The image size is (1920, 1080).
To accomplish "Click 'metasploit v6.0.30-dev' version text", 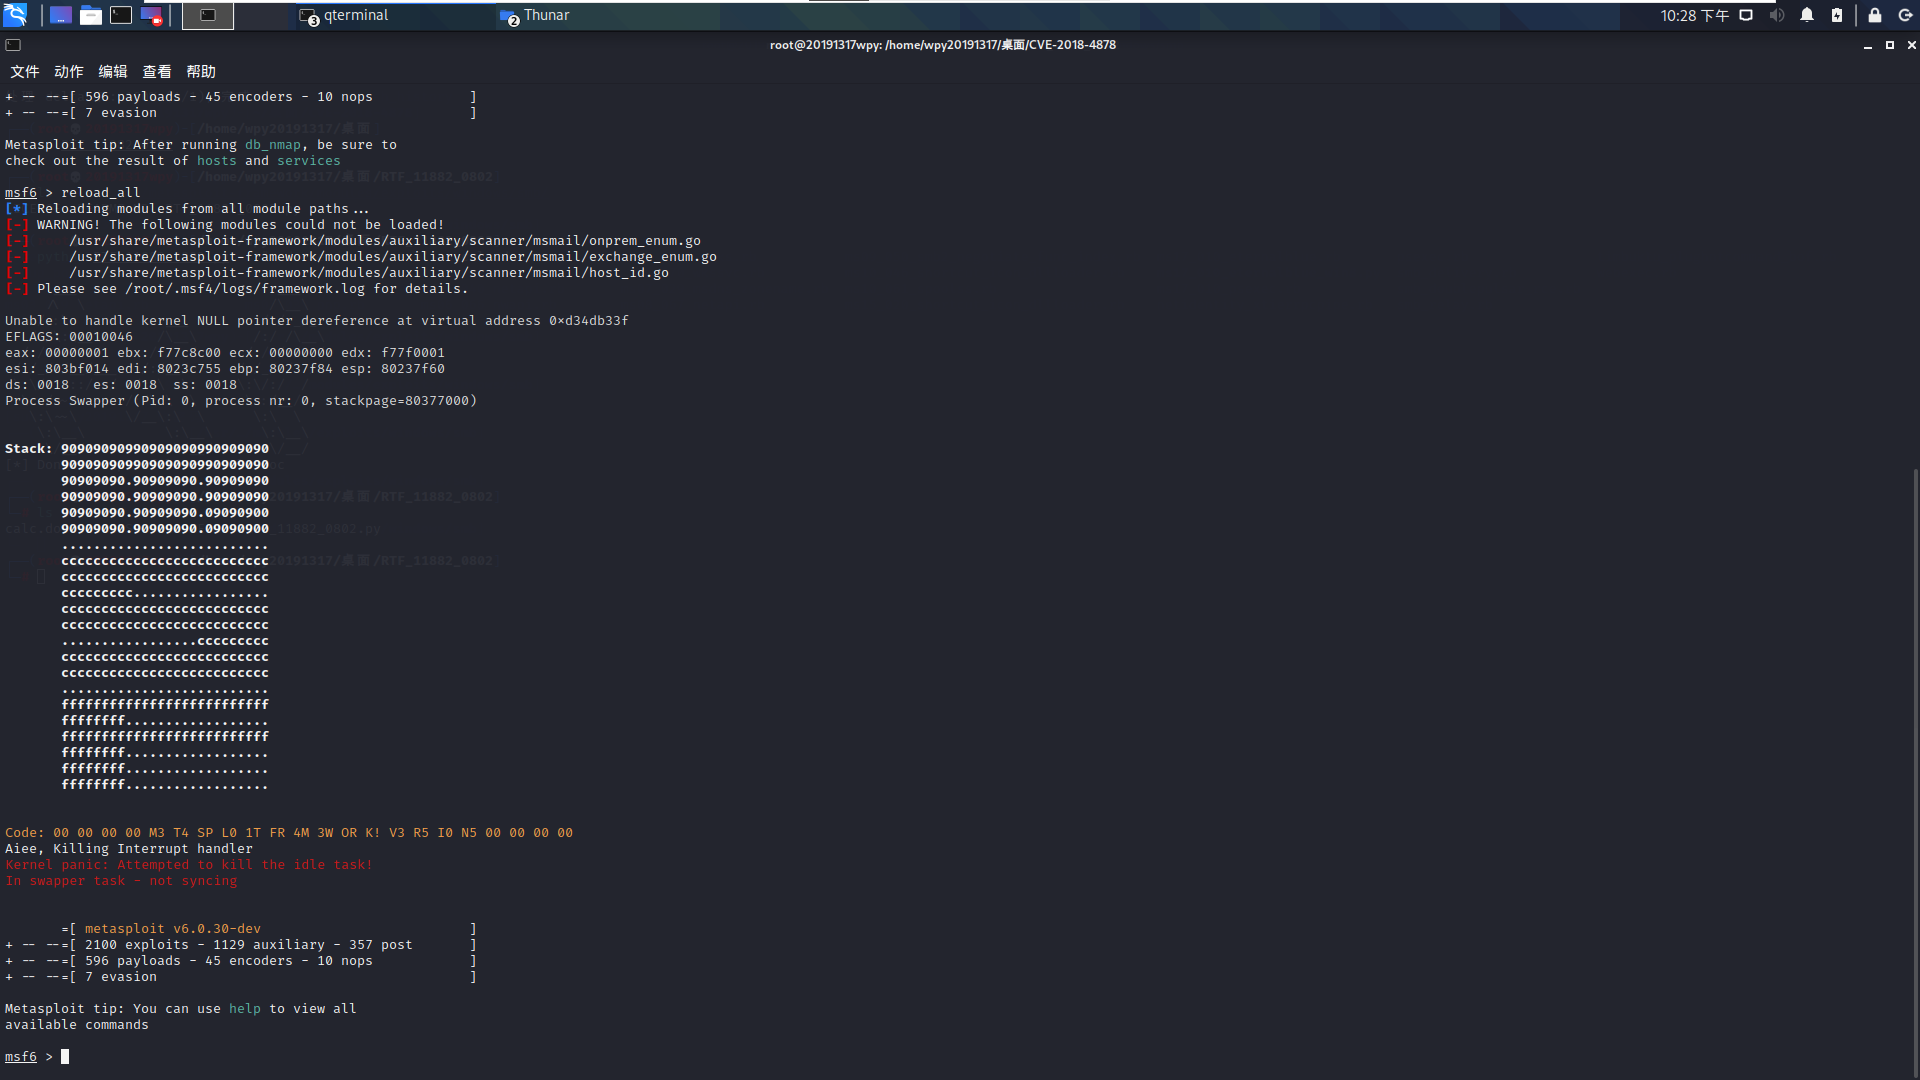I will click(x=173, y=929).
